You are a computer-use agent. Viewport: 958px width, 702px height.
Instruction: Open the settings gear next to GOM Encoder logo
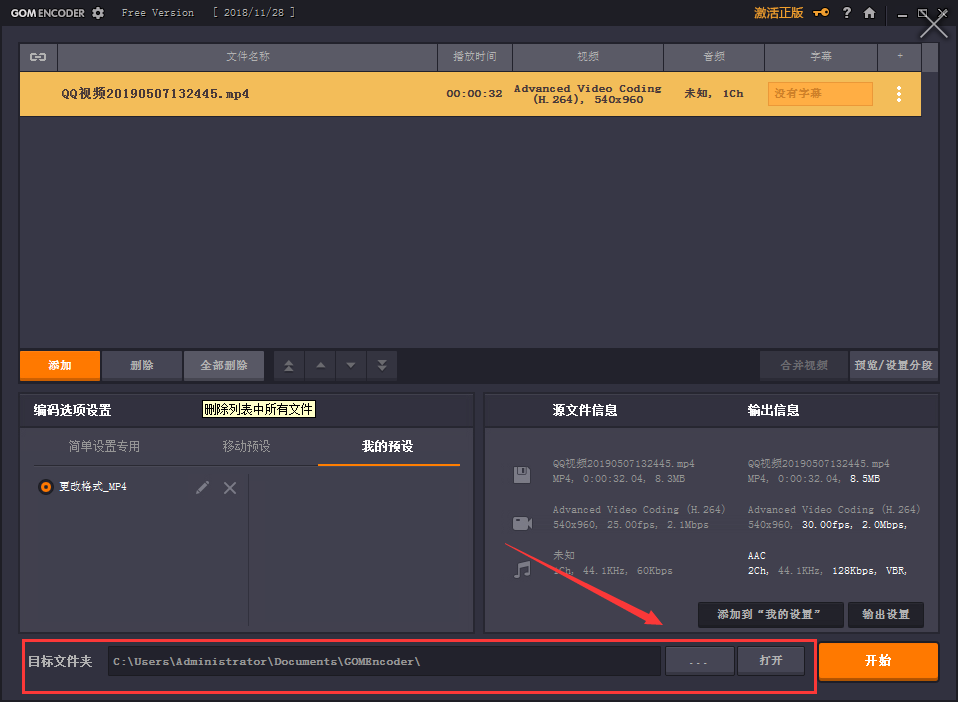tap(97, 13)
